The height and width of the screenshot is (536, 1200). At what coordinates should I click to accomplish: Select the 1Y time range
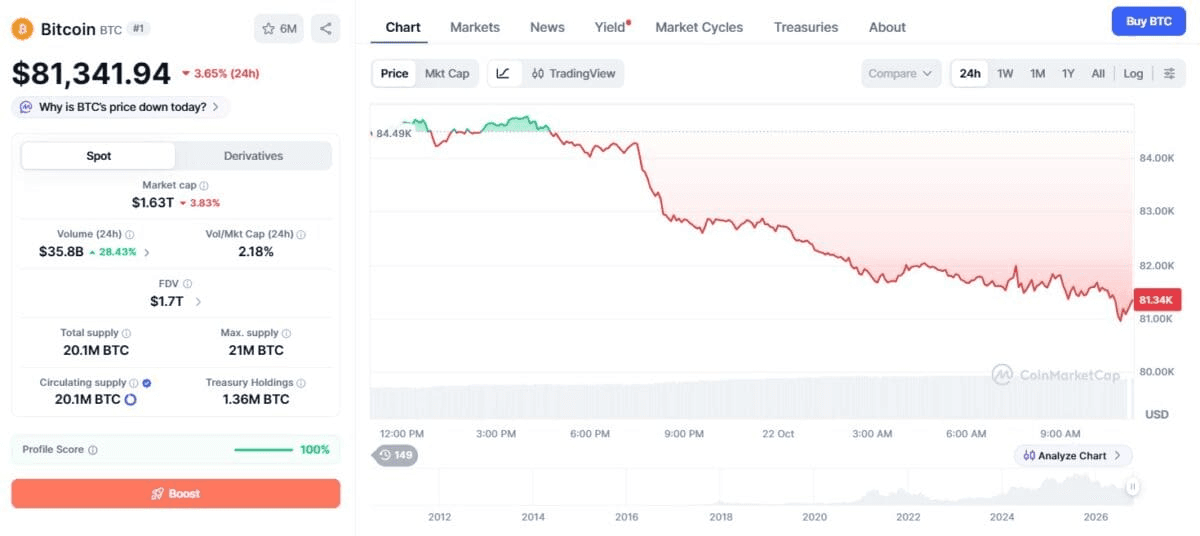(x=1068, y=73)
